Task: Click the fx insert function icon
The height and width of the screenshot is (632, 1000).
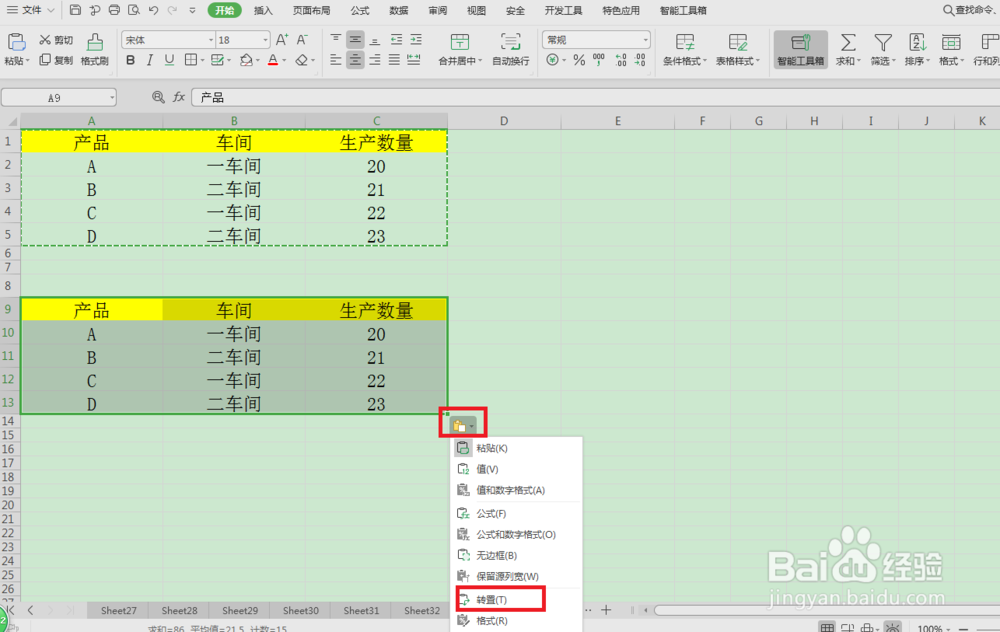Action: 179,97
